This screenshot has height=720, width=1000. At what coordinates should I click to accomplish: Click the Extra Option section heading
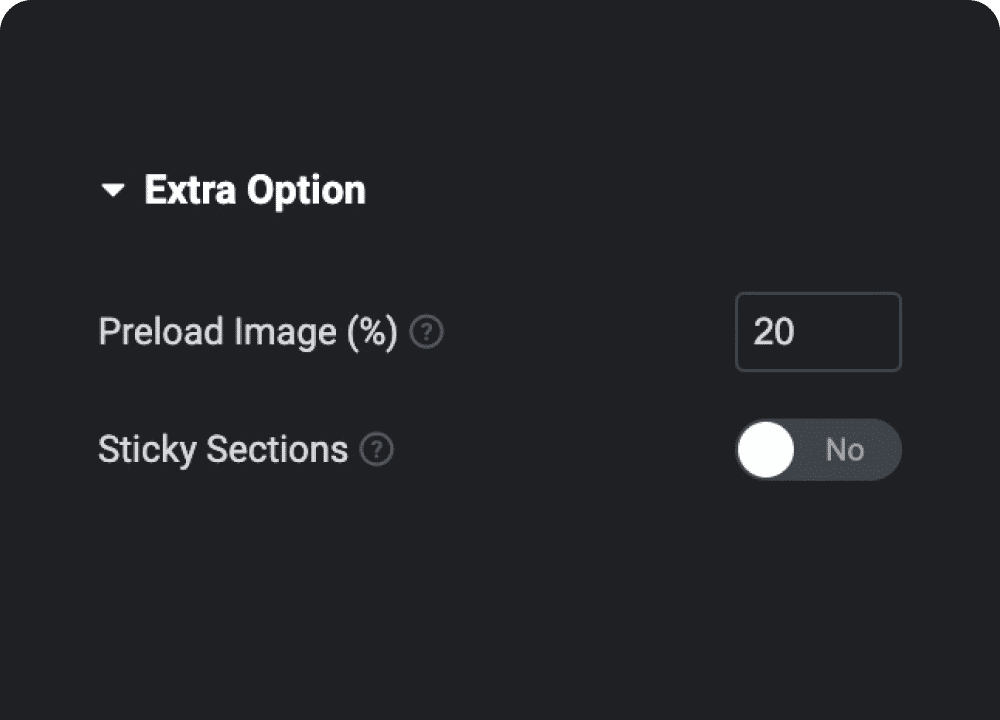tap(254, 190)
